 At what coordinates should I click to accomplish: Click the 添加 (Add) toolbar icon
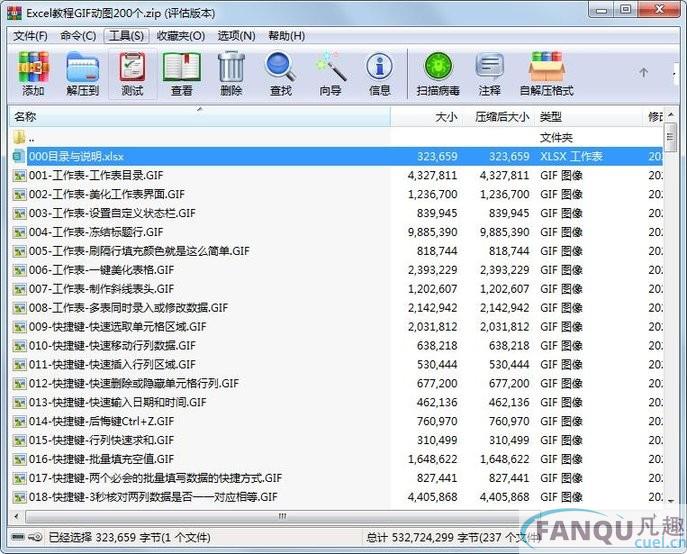point(33,67)
